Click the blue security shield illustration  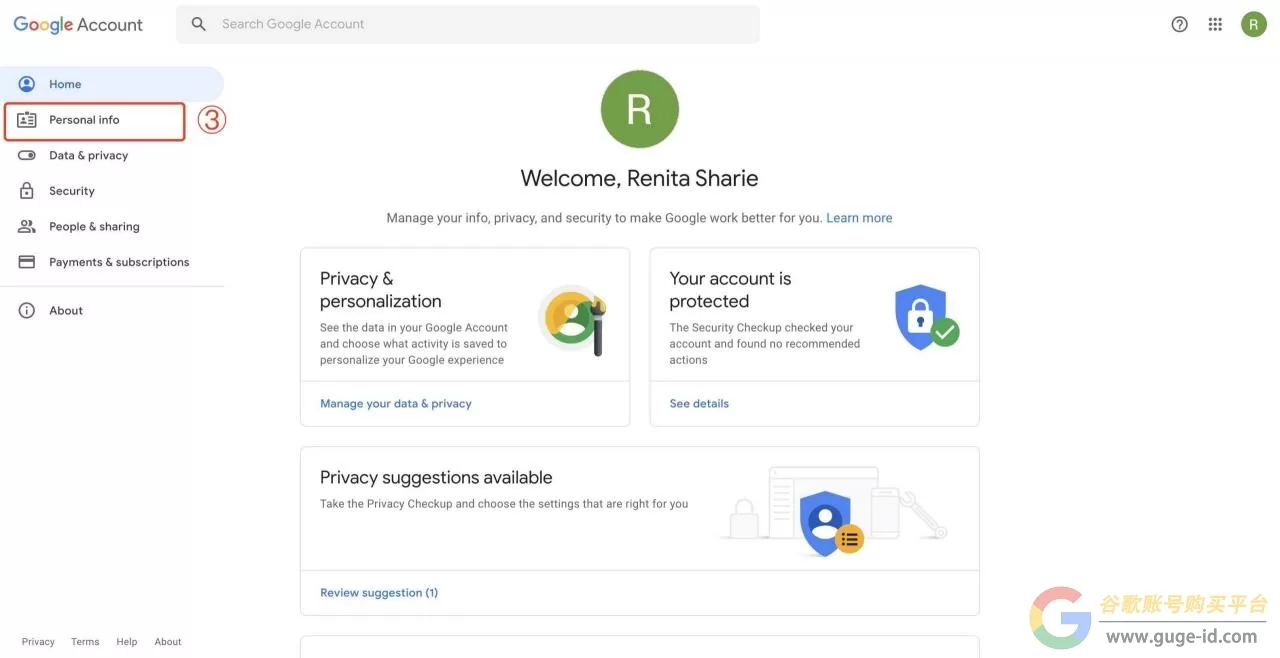point(926,318)
